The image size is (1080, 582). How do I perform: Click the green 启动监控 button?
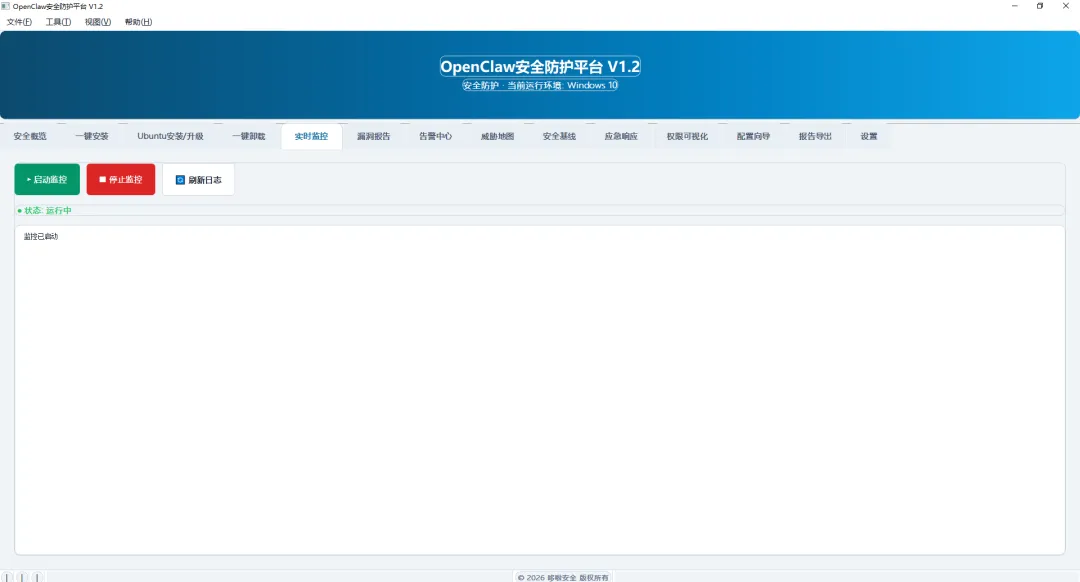pos(47,180)
